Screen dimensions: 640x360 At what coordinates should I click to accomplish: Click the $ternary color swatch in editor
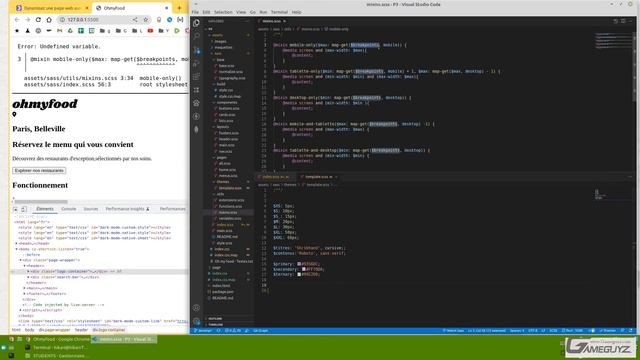[x=299, y=275]
